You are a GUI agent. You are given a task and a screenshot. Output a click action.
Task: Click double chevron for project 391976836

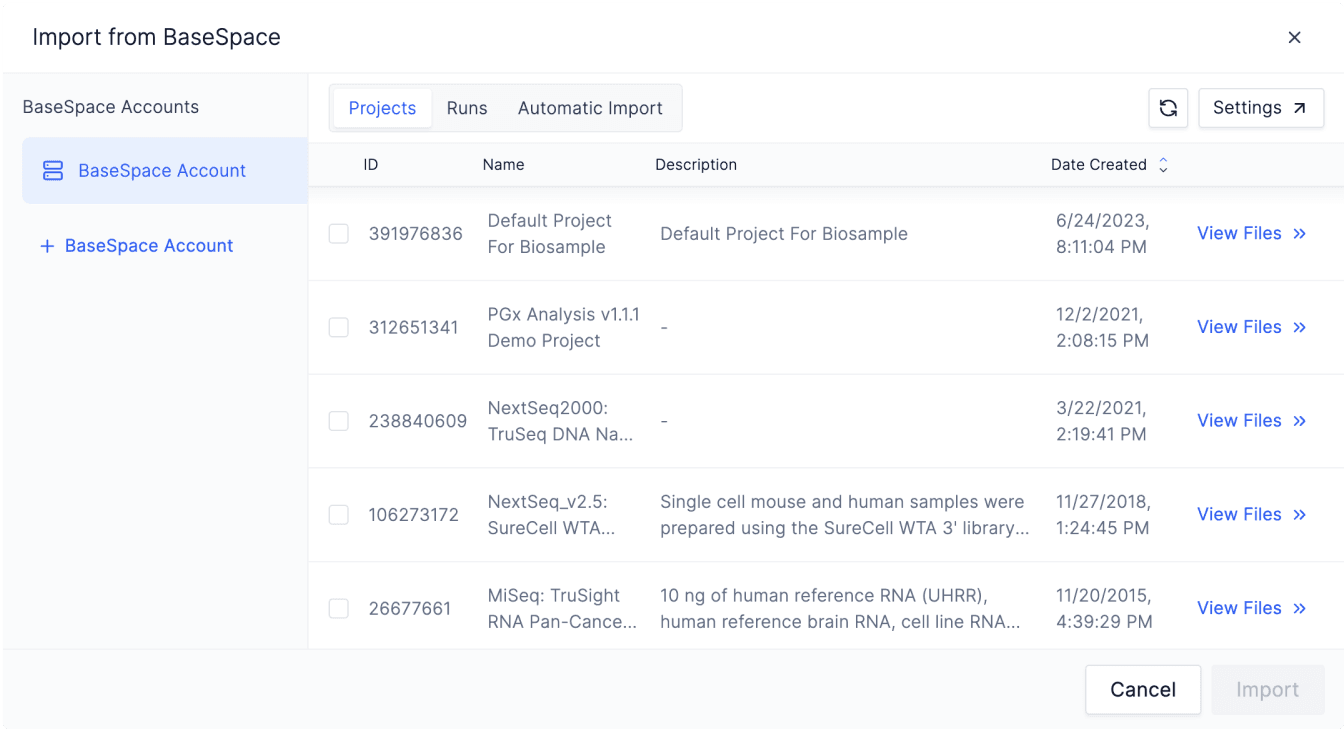[x=1300, y=234]
